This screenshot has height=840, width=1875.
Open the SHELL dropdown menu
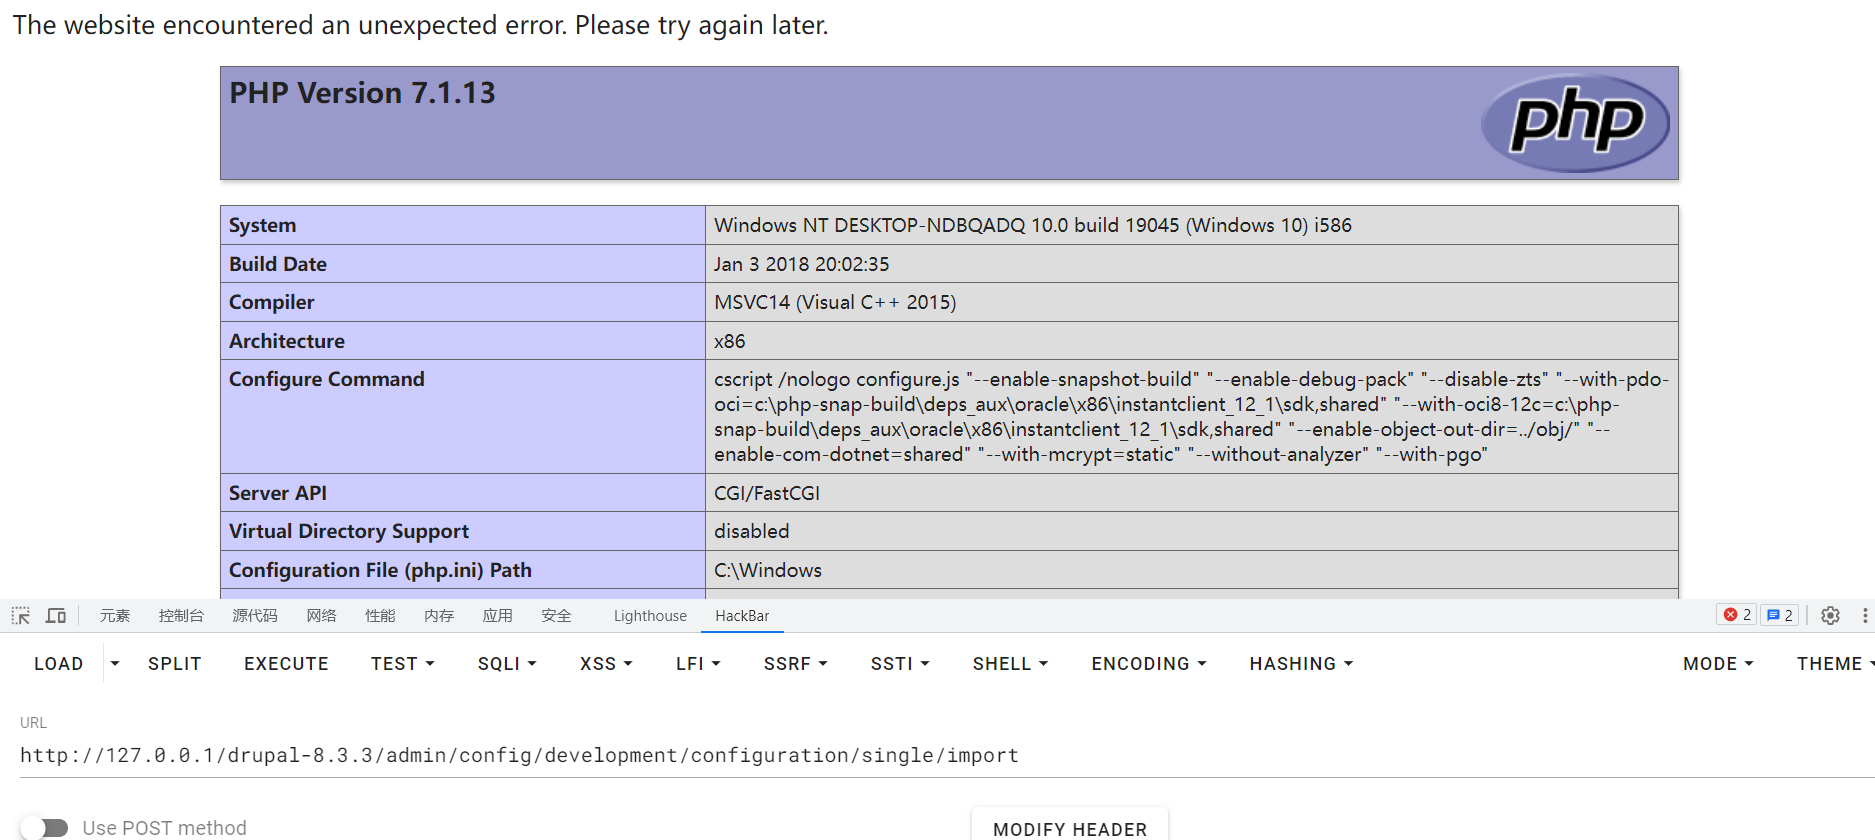click(1010, 664)
